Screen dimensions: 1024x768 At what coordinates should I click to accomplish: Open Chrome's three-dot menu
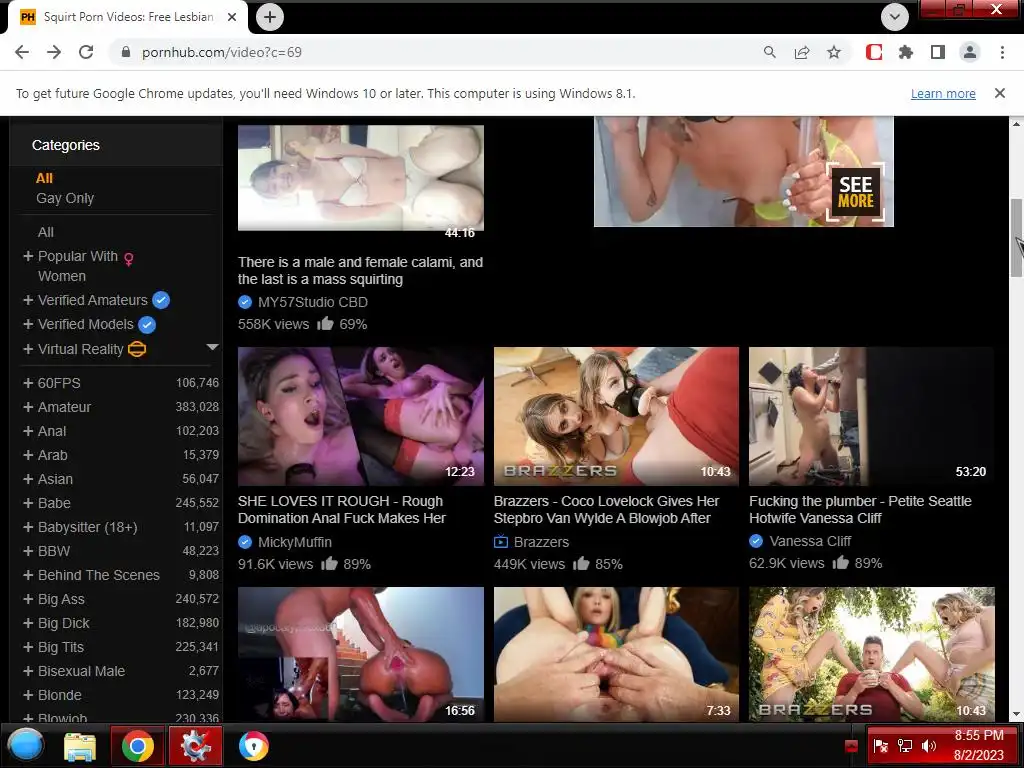[1002, 52]
